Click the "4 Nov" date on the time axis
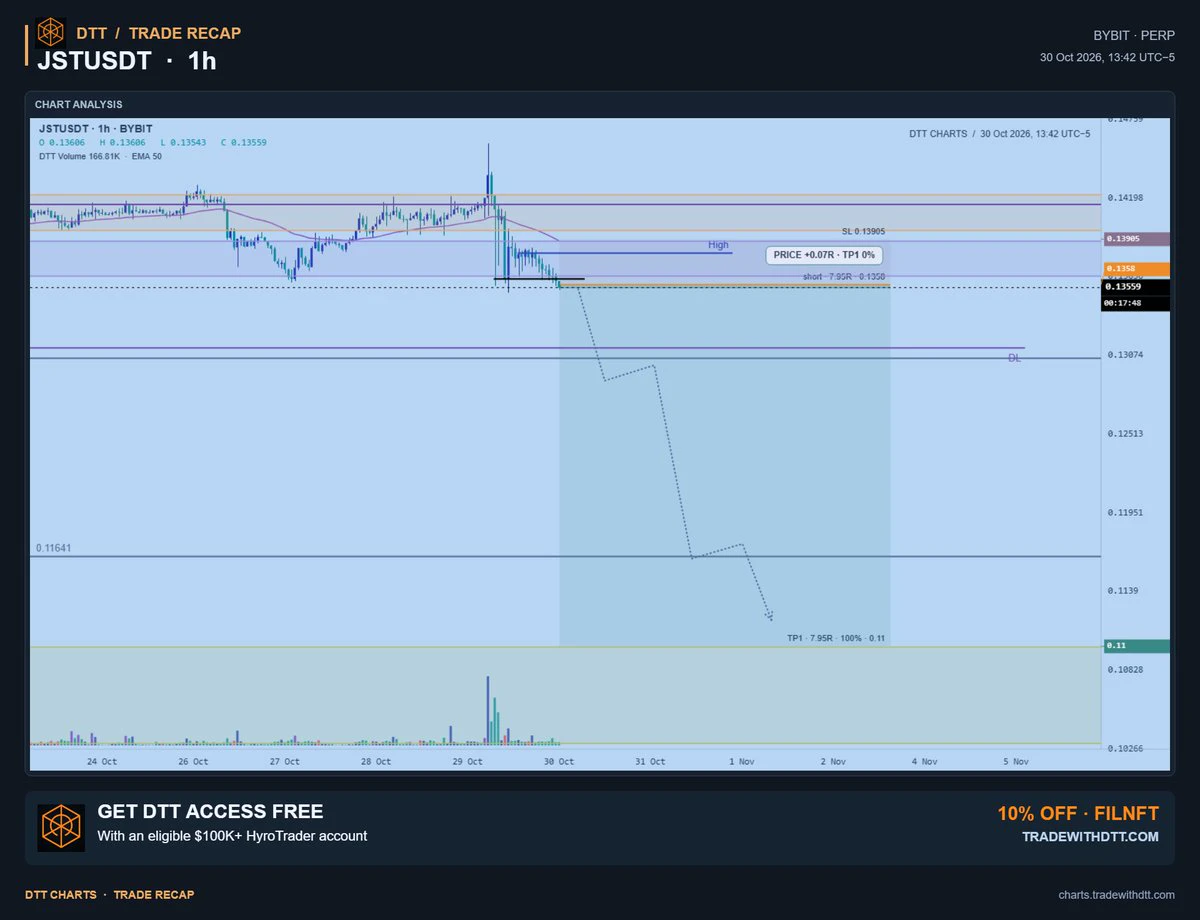1200x920 pixels. pyautogui.click(x=924, y=761)
